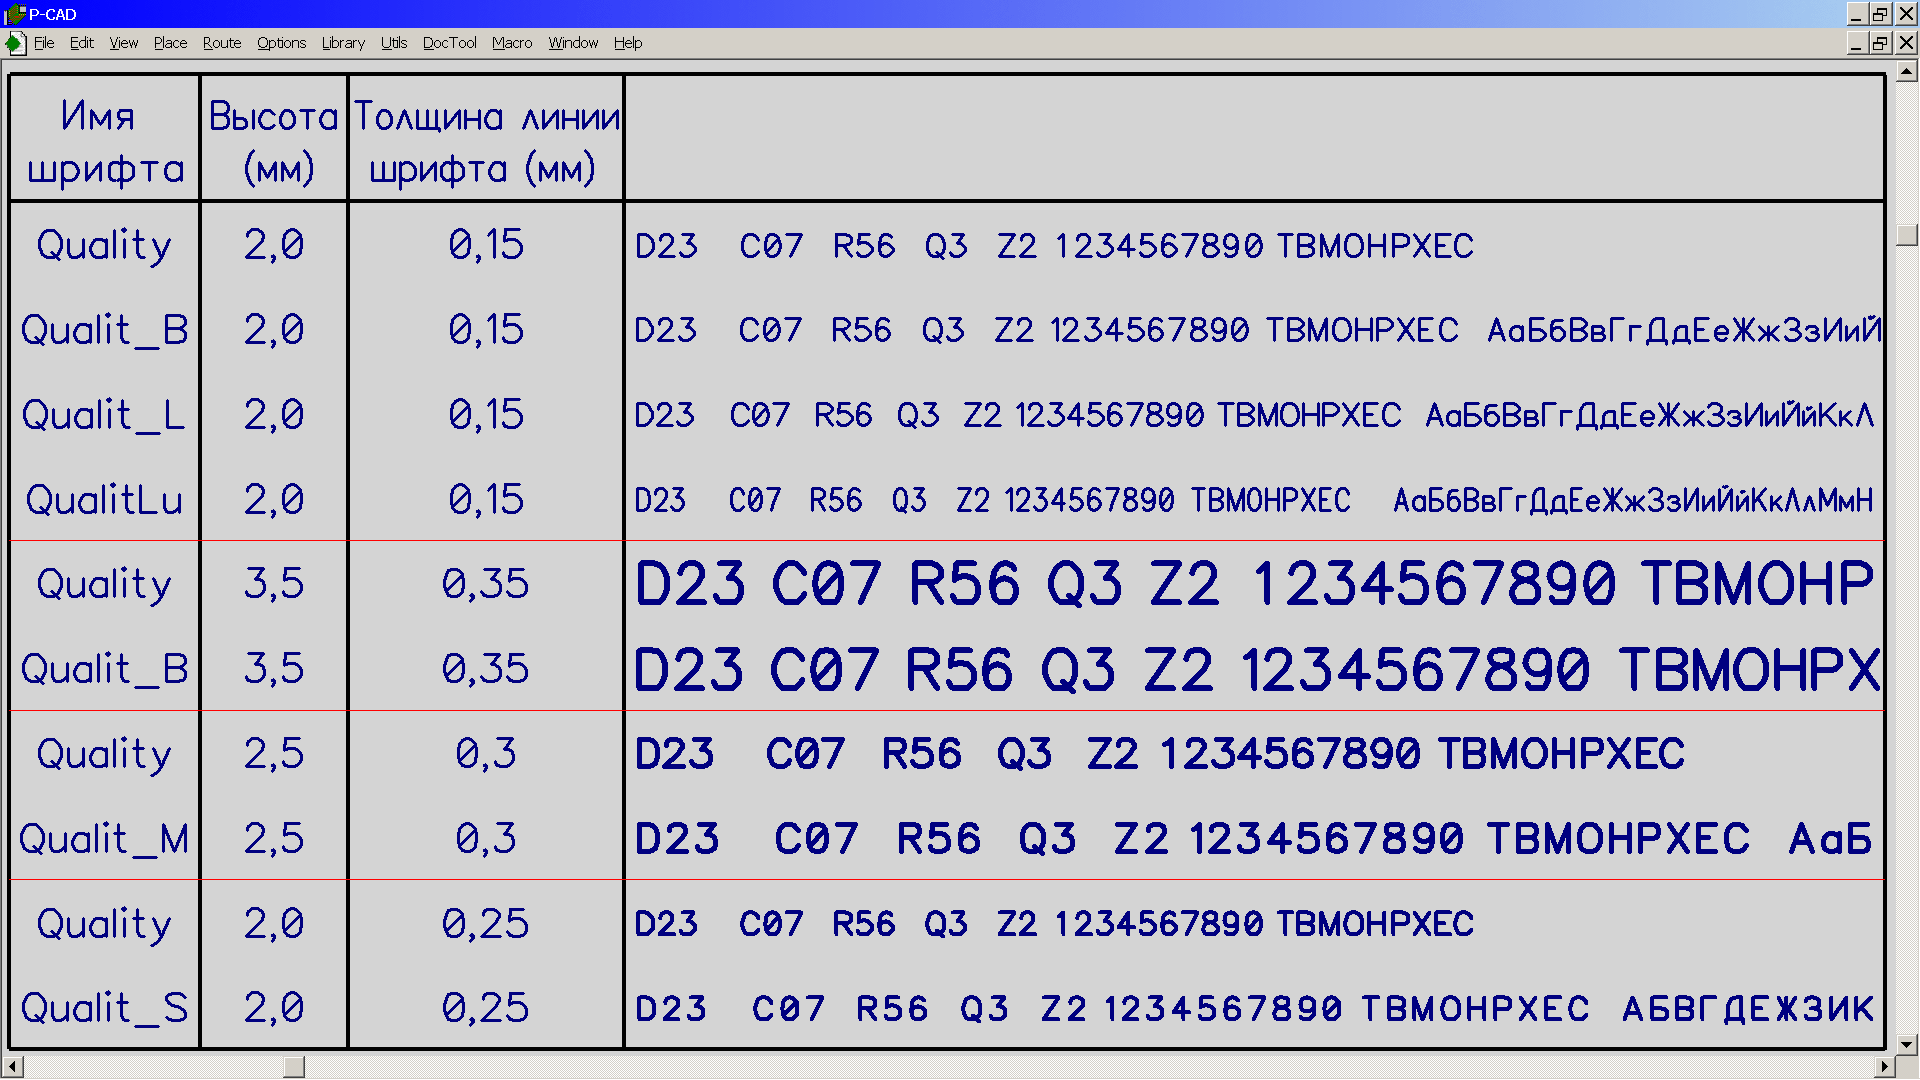Image resolution: width=1920 pixels, height=1080 pixels.
Task: Restore down the P-CAD application window
Action: 1881,14
